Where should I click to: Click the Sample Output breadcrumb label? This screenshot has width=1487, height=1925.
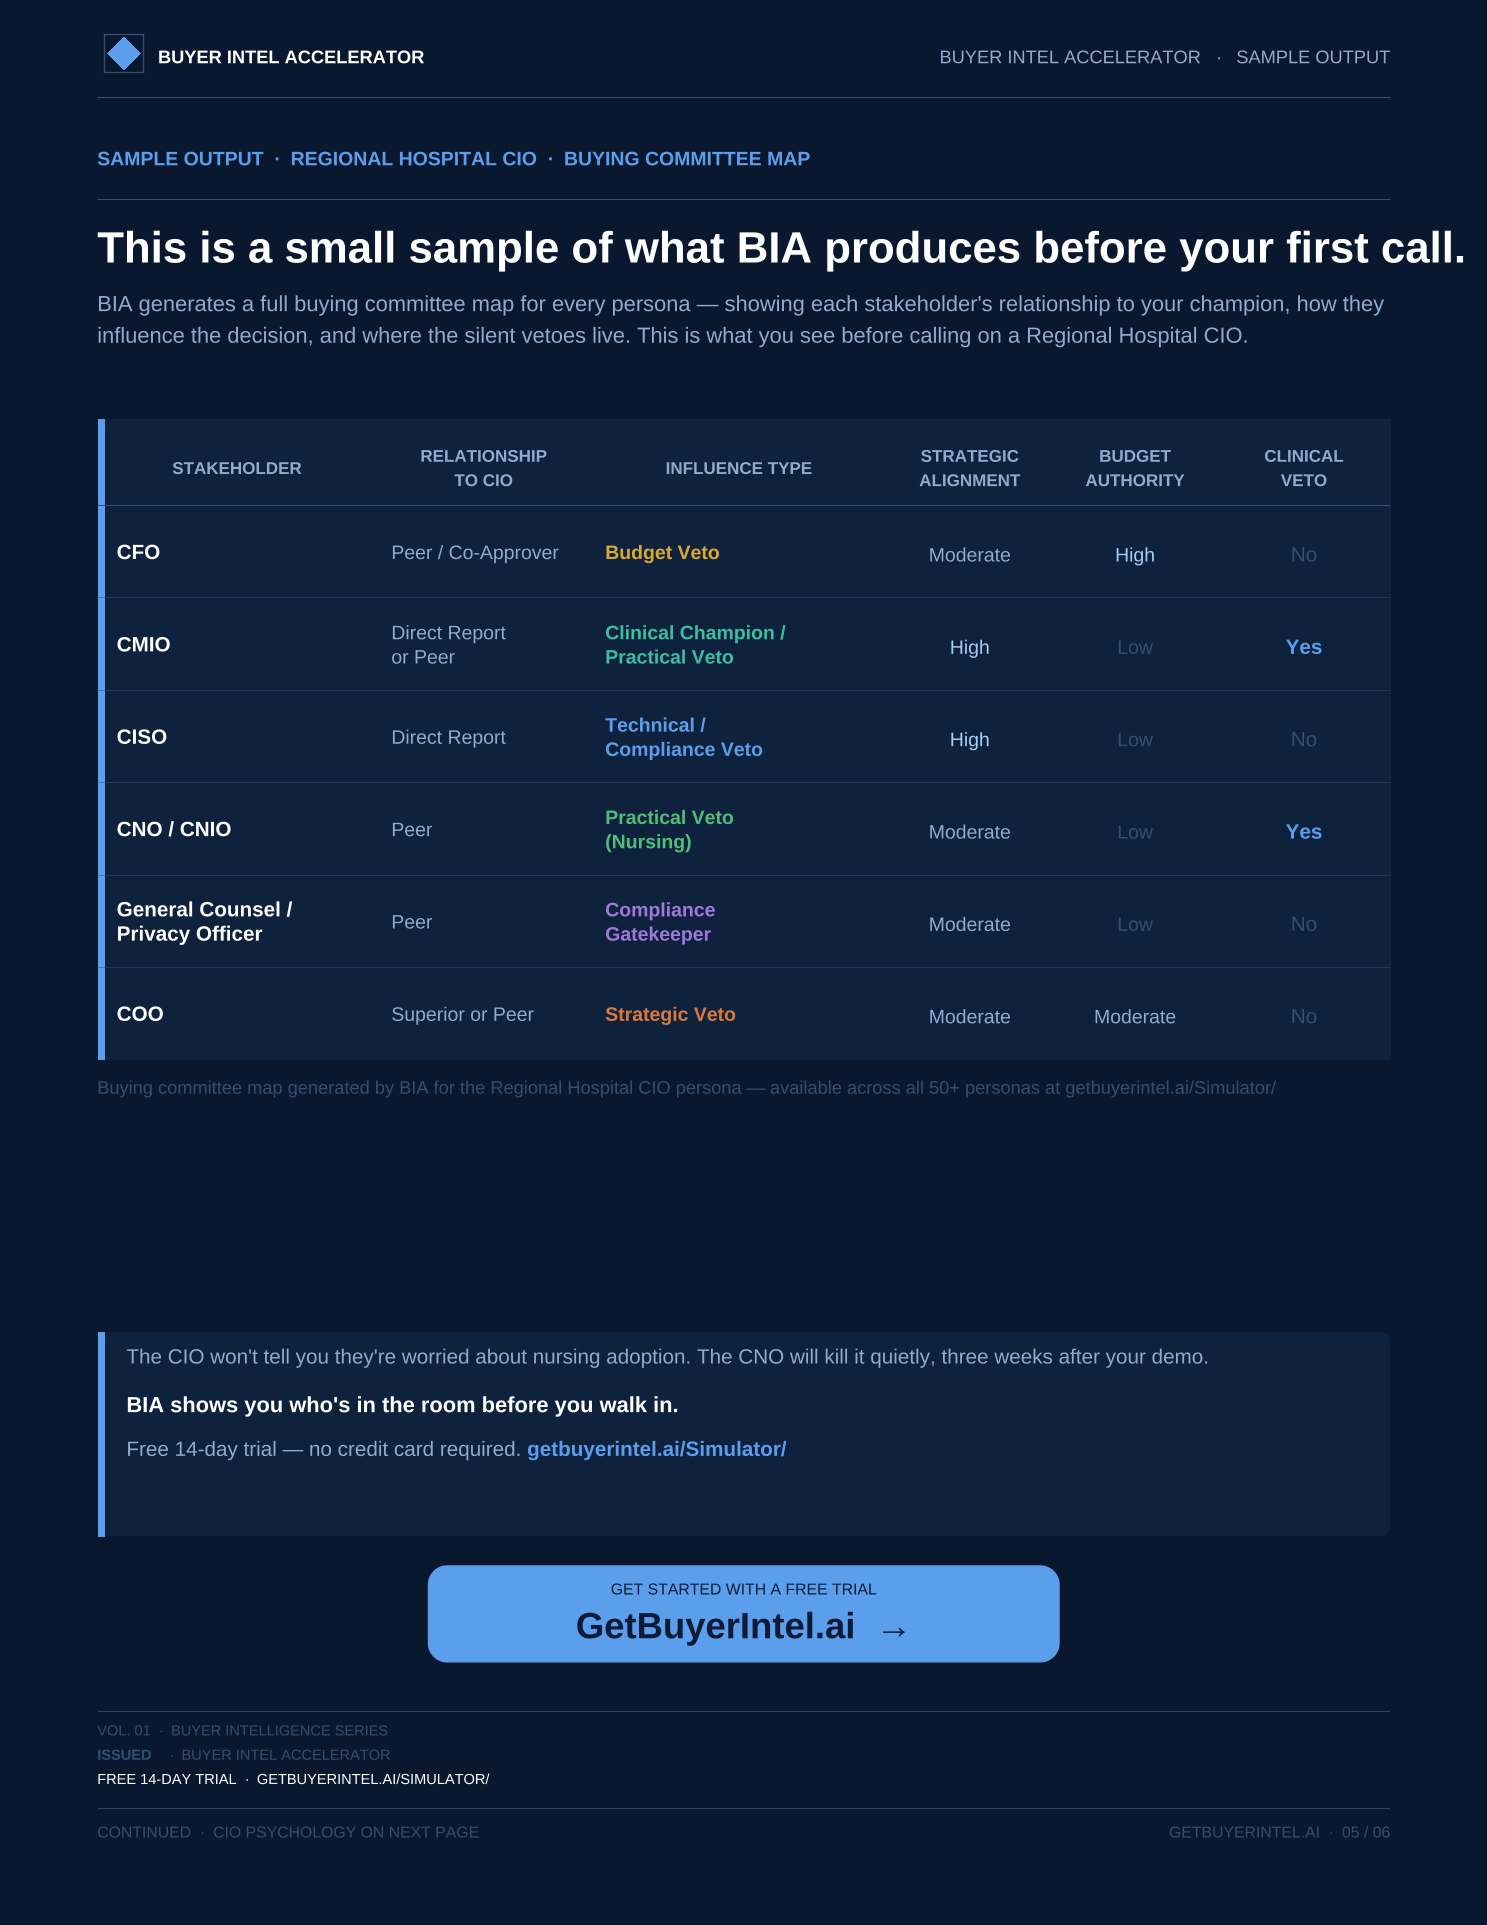pos(180,159)
